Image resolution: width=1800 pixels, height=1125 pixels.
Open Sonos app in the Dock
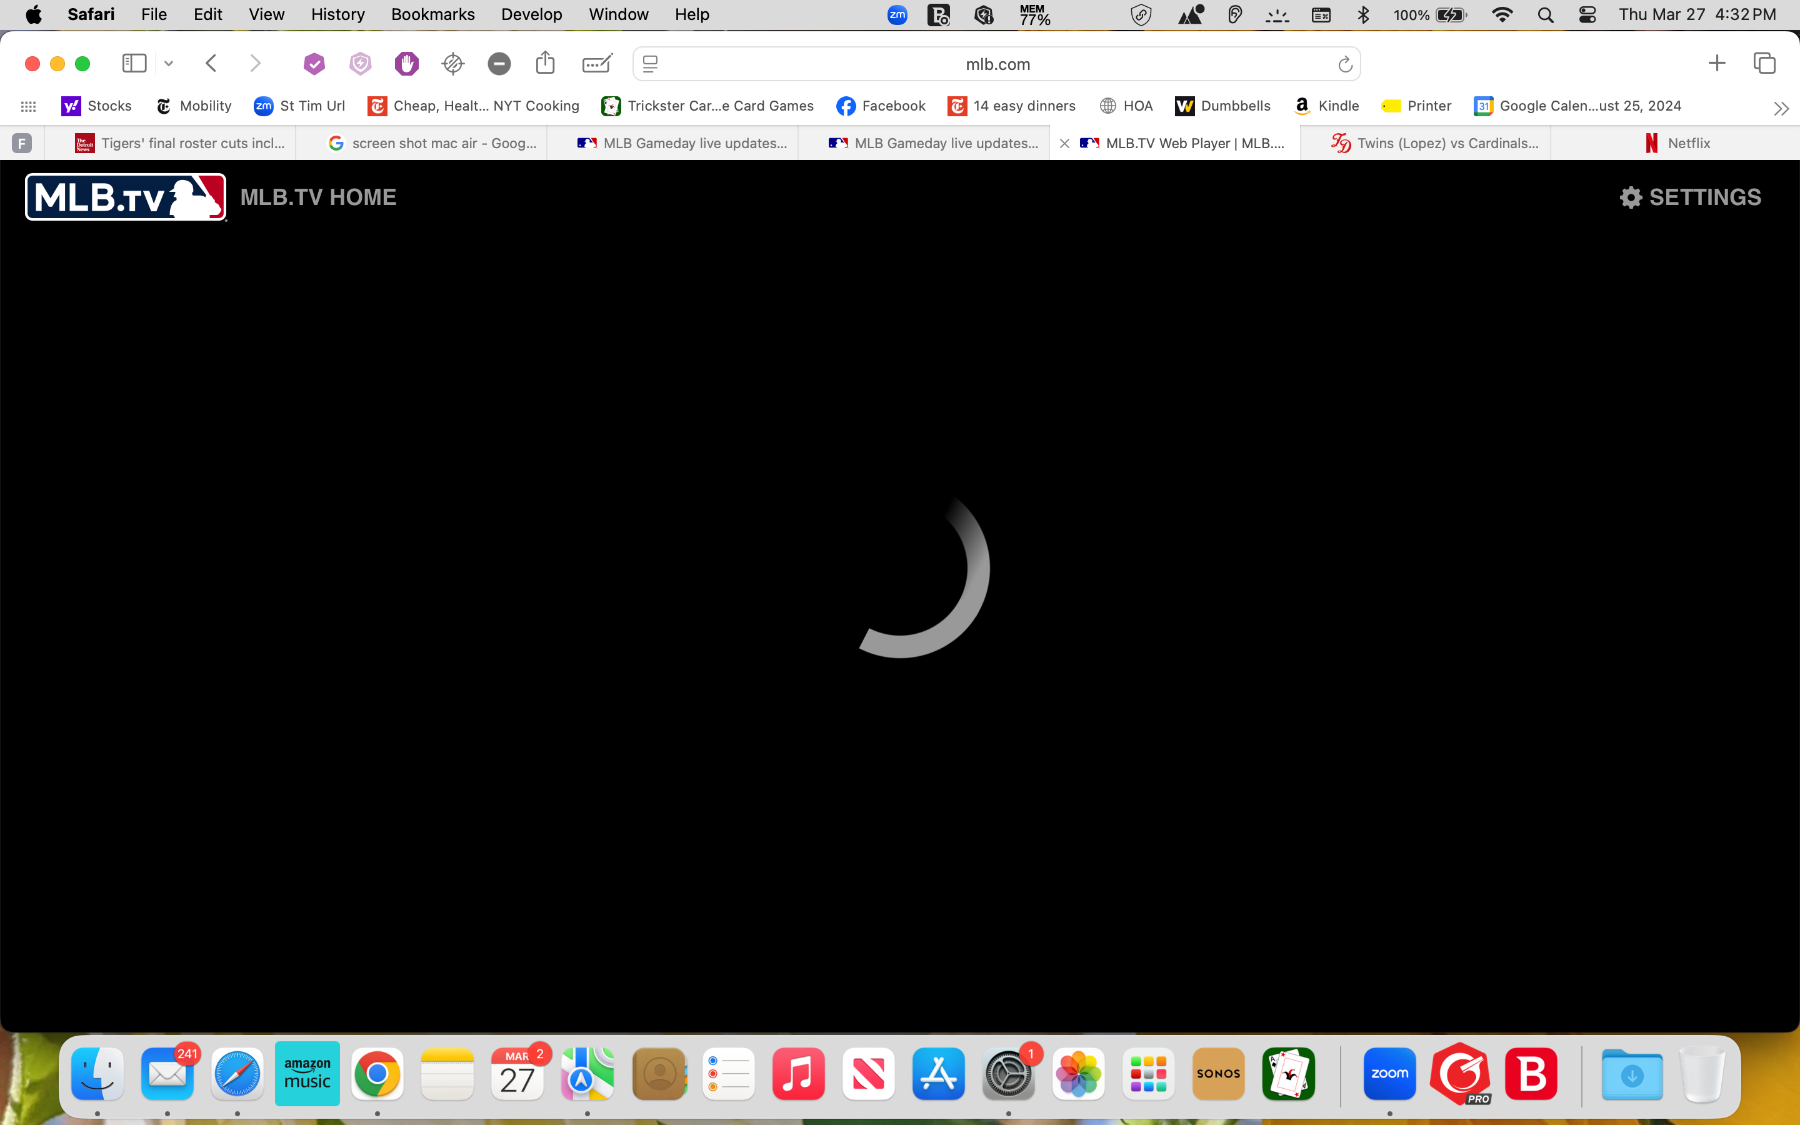coord(1218,1074)
